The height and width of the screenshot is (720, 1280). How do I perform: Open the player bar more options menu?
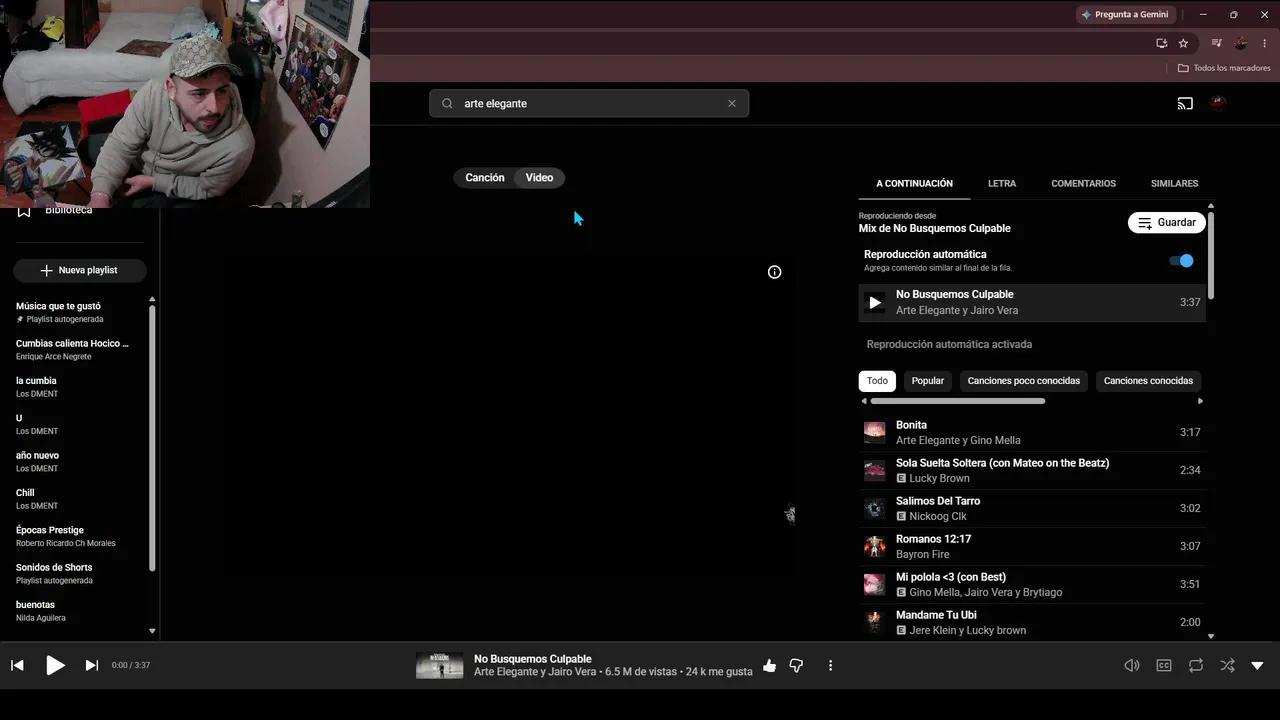(x=830, y=665)
